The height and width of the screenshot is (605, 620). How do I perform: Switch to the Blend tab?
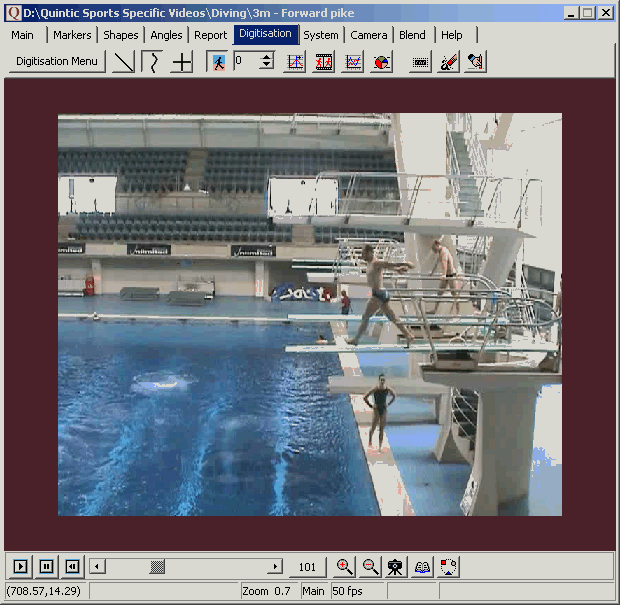412,35
